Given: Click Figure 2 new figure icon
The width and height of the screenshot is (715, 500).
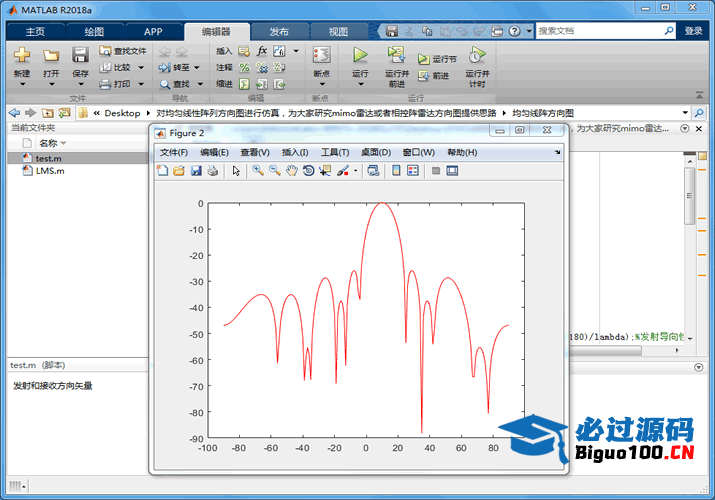Looking at the screenshot, I should 162,171.
